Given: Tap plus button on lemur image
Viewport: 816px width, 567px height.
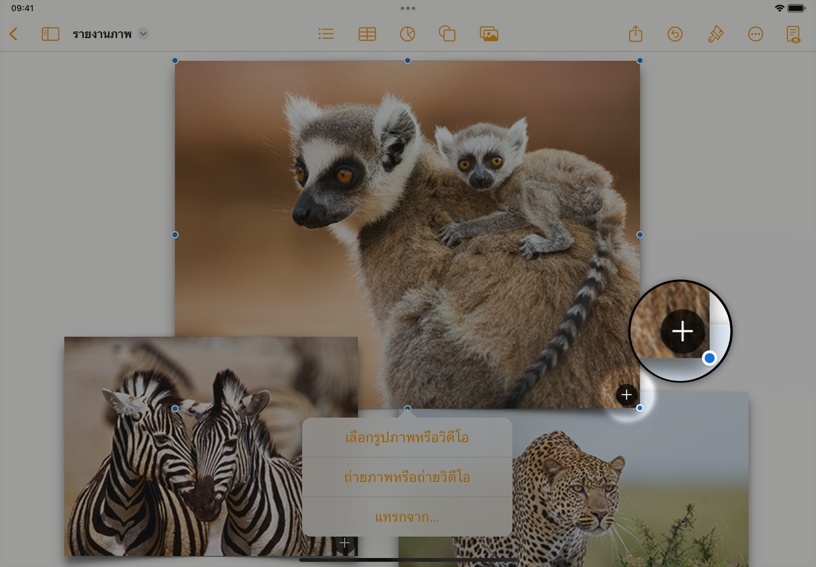Looking at the screenshot, I should click(626, 395).
